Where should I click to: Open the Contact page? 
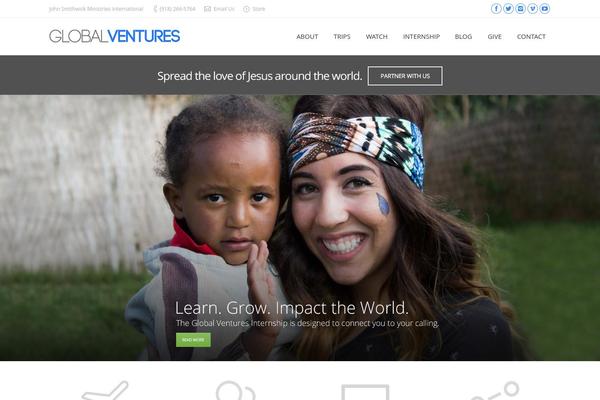(531, 37)
